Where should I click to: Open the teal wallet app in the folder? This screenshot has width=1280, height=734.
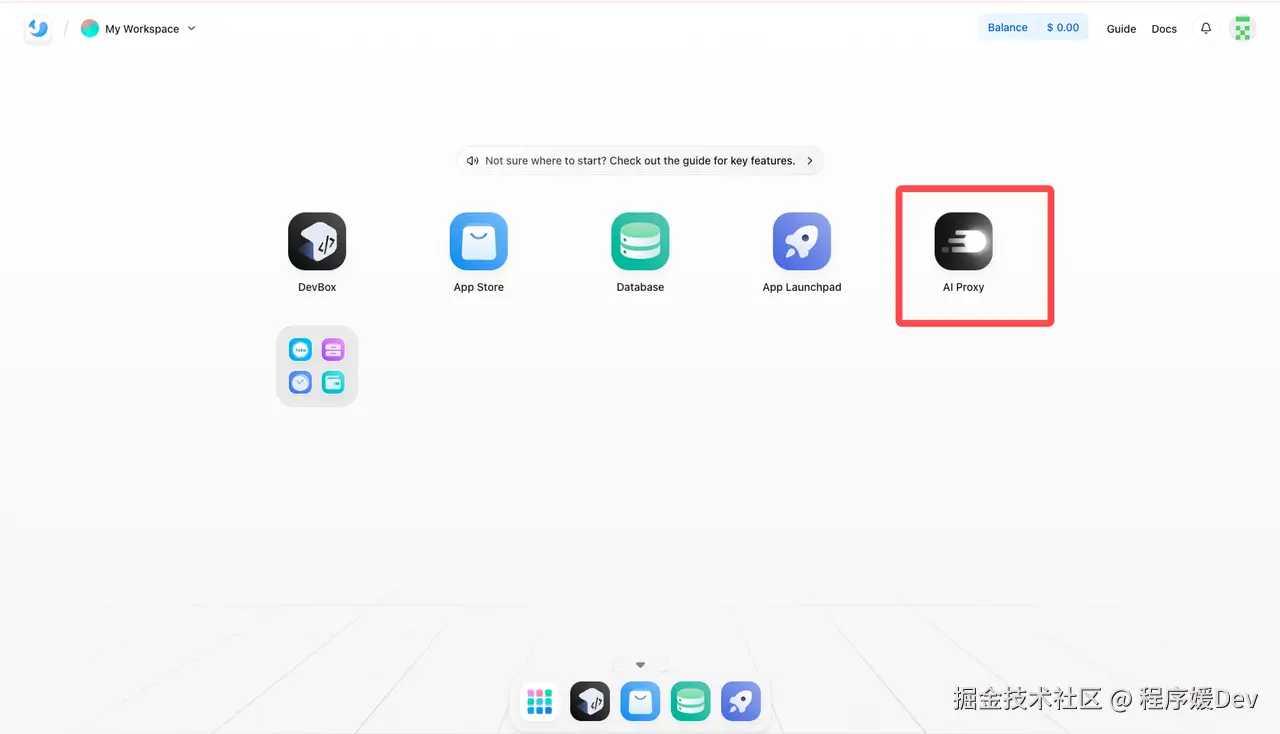click(x=333, y=382)
